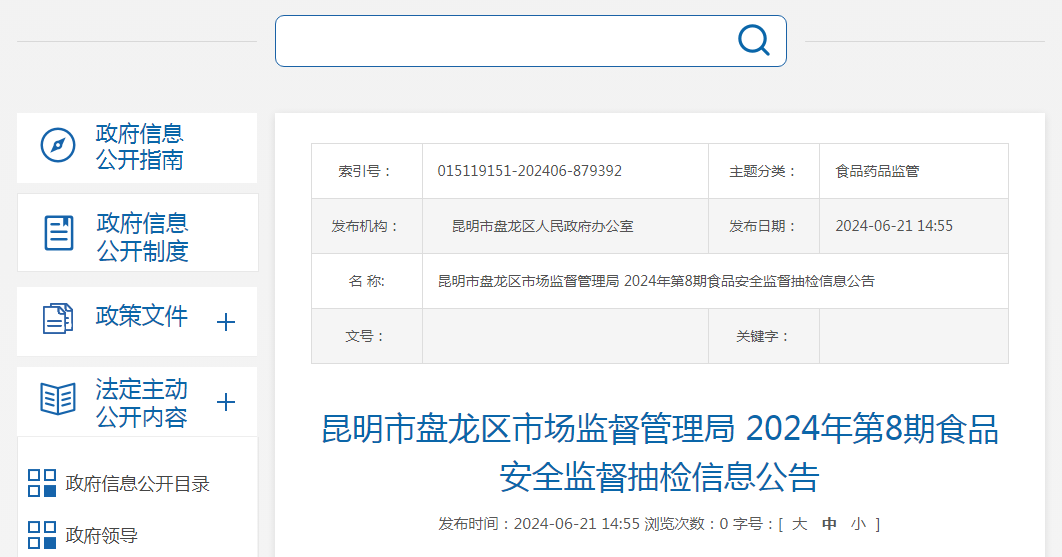Select index number 015119151-202406-879392
1062x557 pixels.
pyautogui.click(x=530, y=171)
